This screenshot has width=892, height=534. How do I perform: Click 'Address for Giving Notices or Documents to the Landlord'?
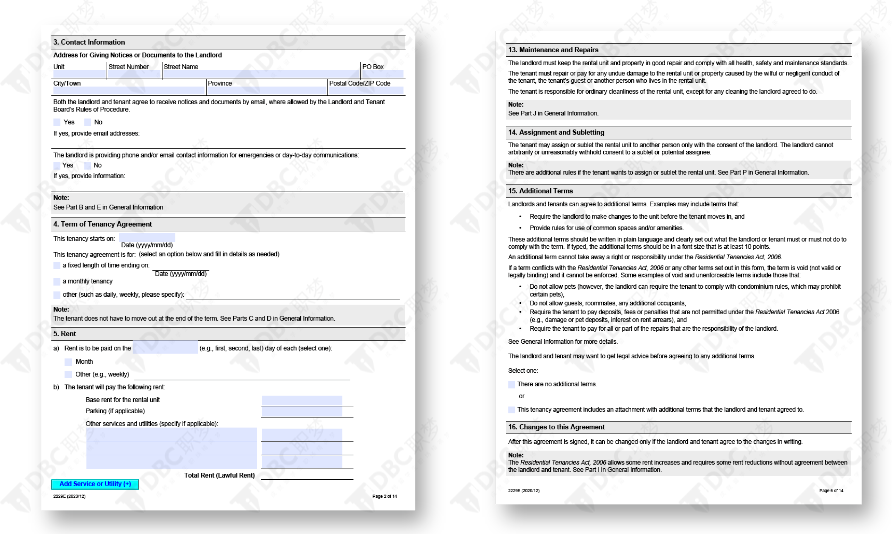pyautogui.click(x=138, y=55)
